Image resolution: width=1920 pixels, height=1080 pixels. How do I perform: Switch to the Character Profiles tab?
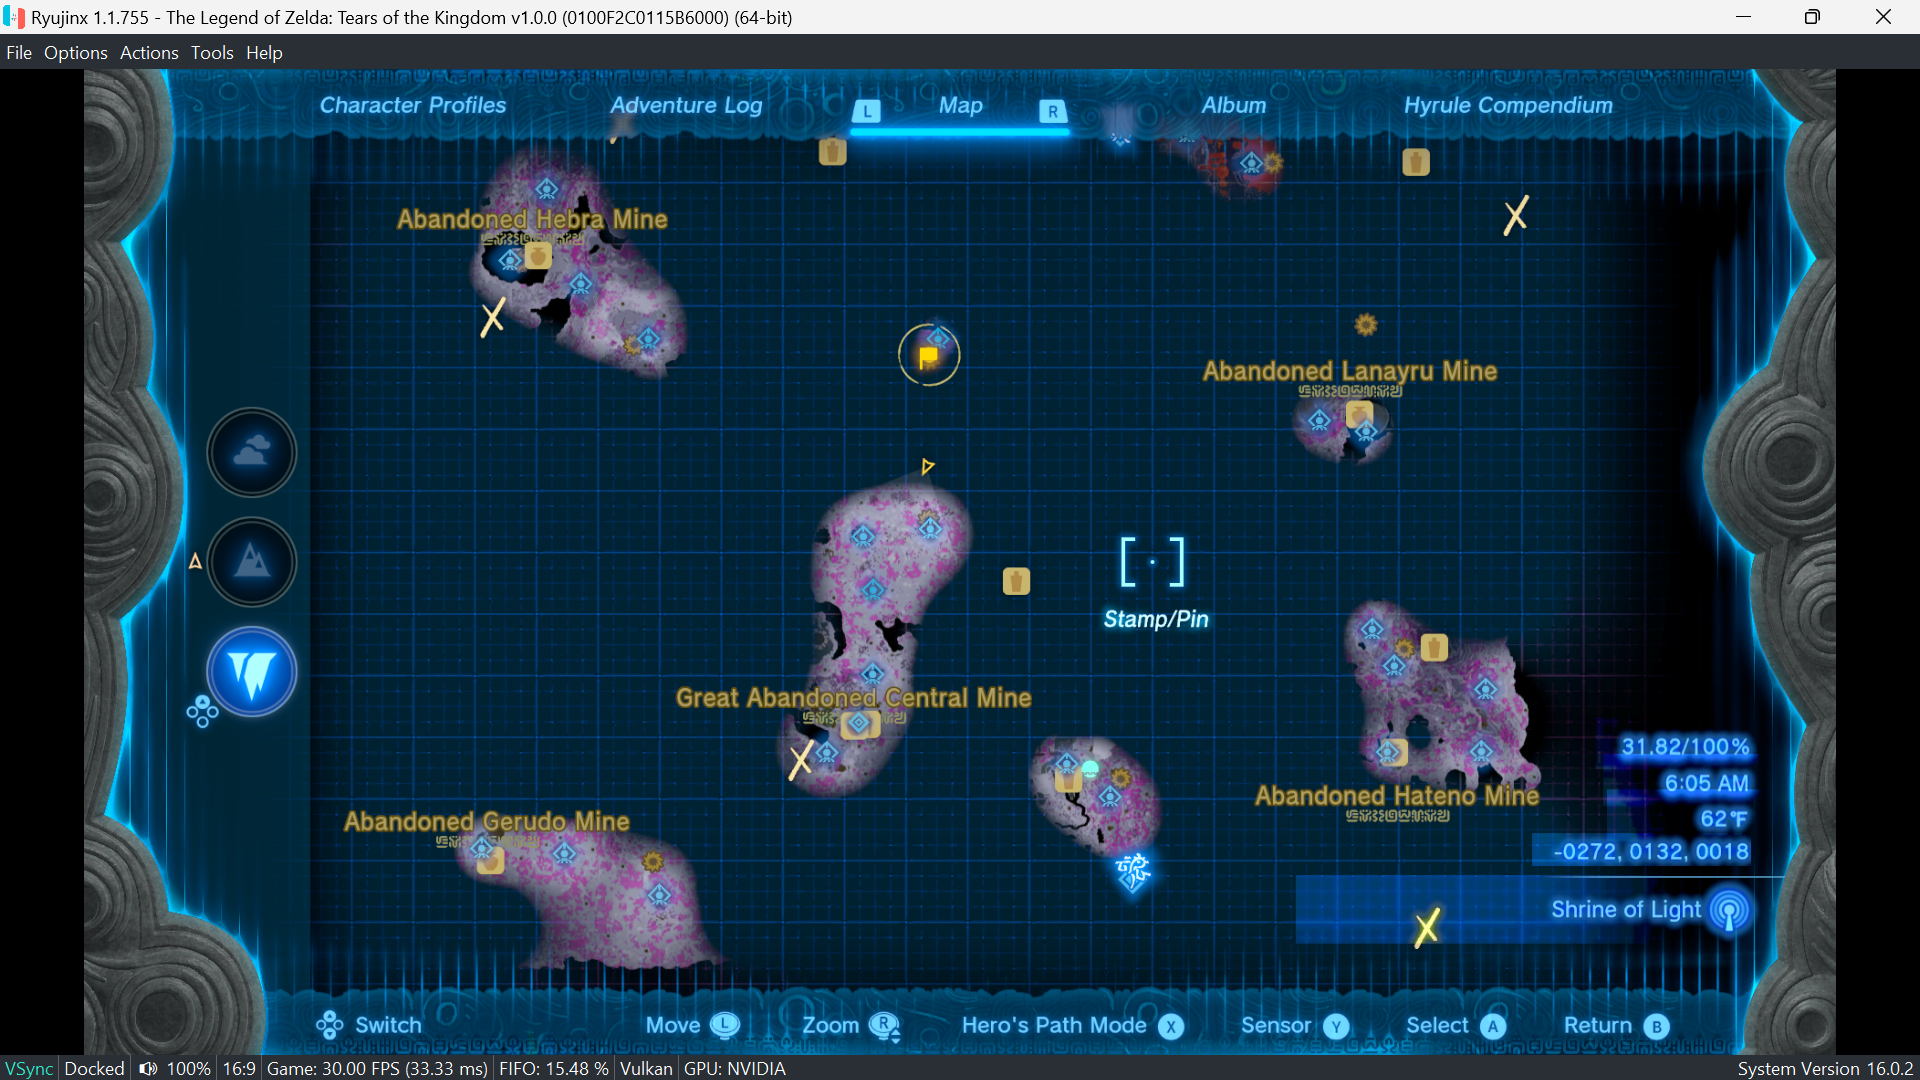pyautogui.click(x=413, y=105)
